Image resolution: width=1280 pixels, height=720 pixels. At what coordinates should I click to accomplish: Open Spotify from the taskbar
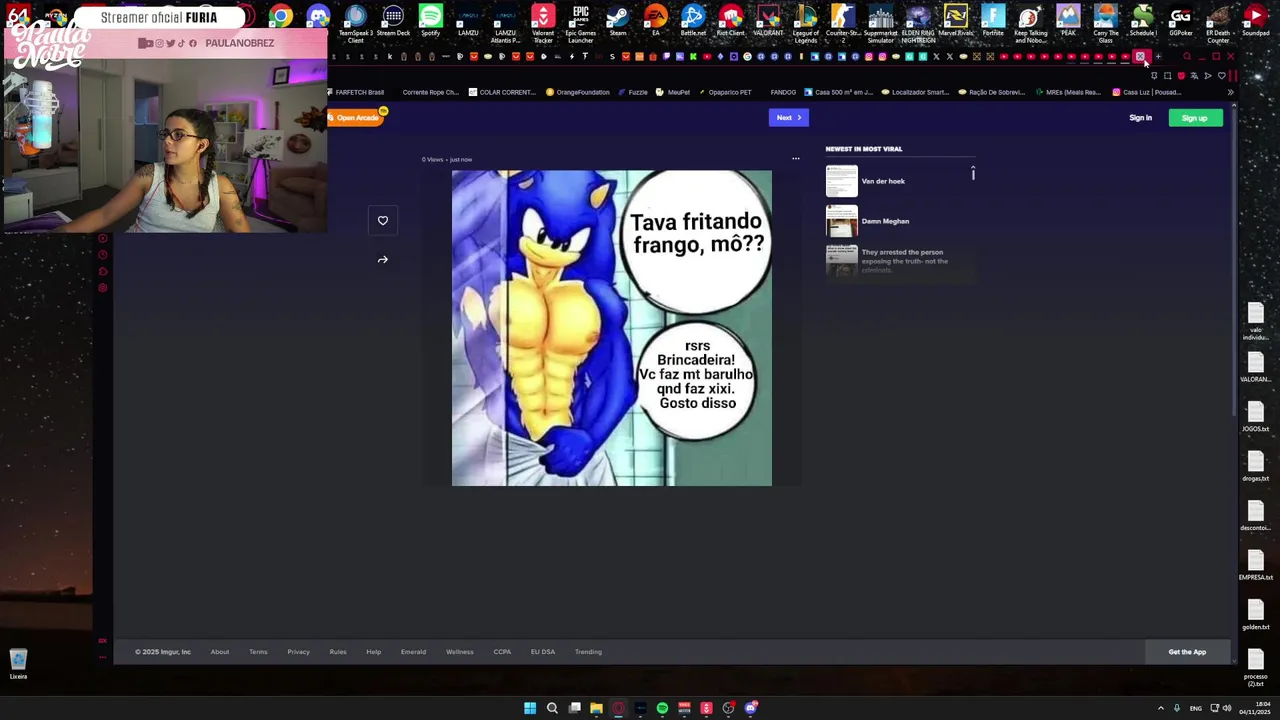[x=662, y=708]
